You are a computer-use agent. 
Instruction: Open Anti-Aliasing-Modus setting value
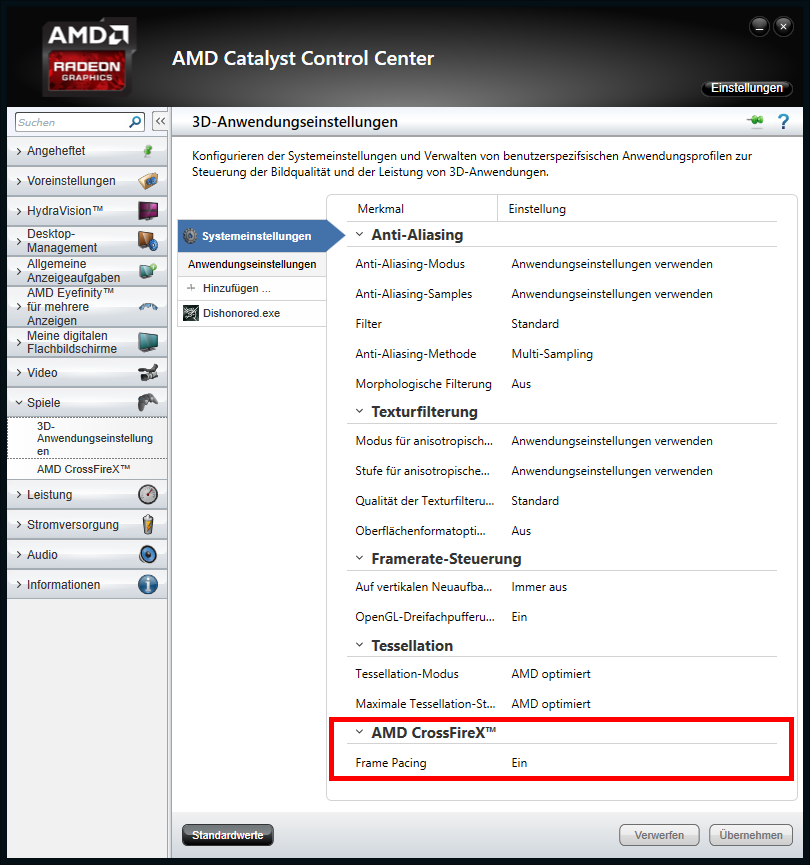[x=611, y=264]
